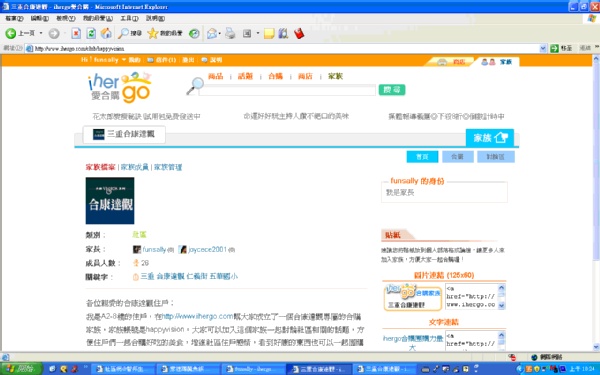Screen dimensions: 600x375
Task: Stop page loading with the red X icon
Action: click(76, 33)
